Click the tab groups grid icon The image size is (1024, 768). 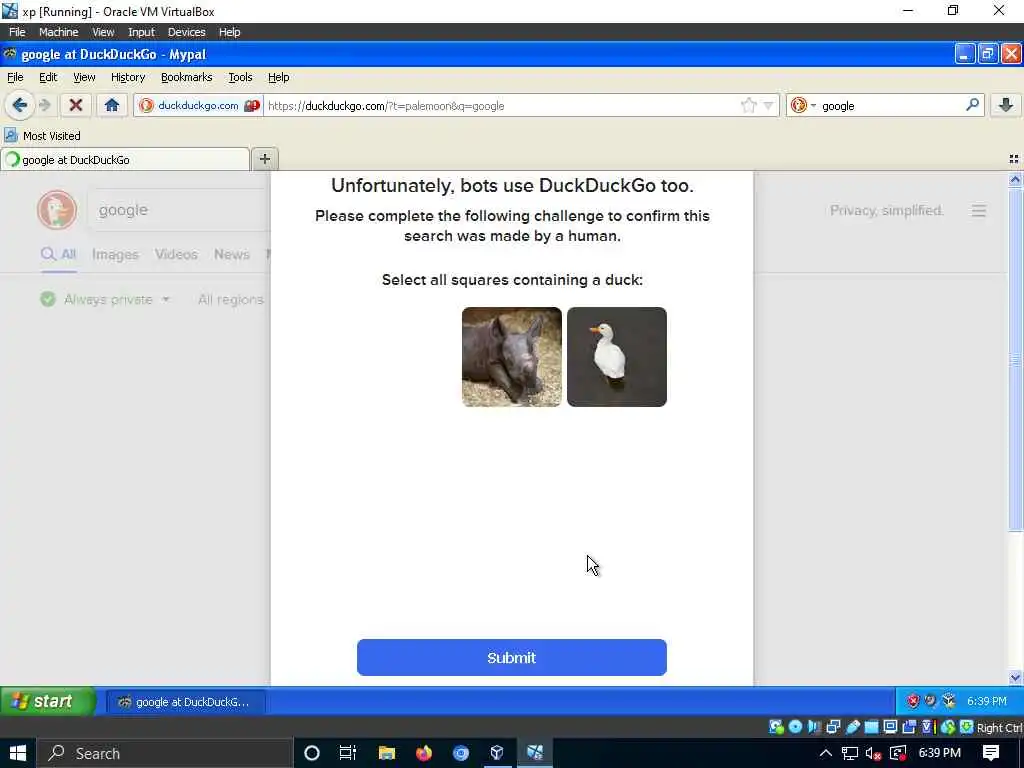(1014, 159)
